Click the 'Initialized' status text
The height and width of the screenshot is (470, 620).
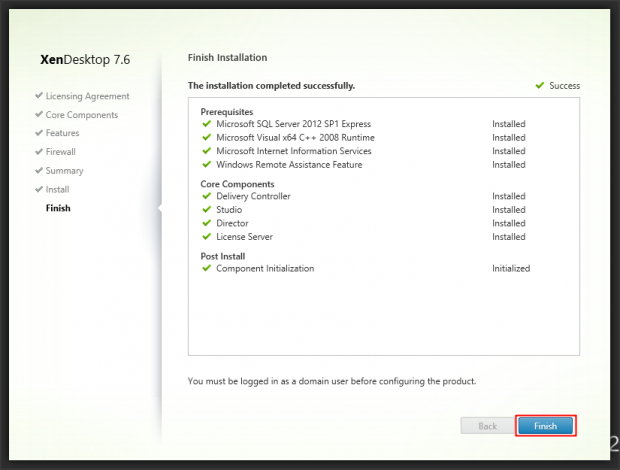[511, 268]
